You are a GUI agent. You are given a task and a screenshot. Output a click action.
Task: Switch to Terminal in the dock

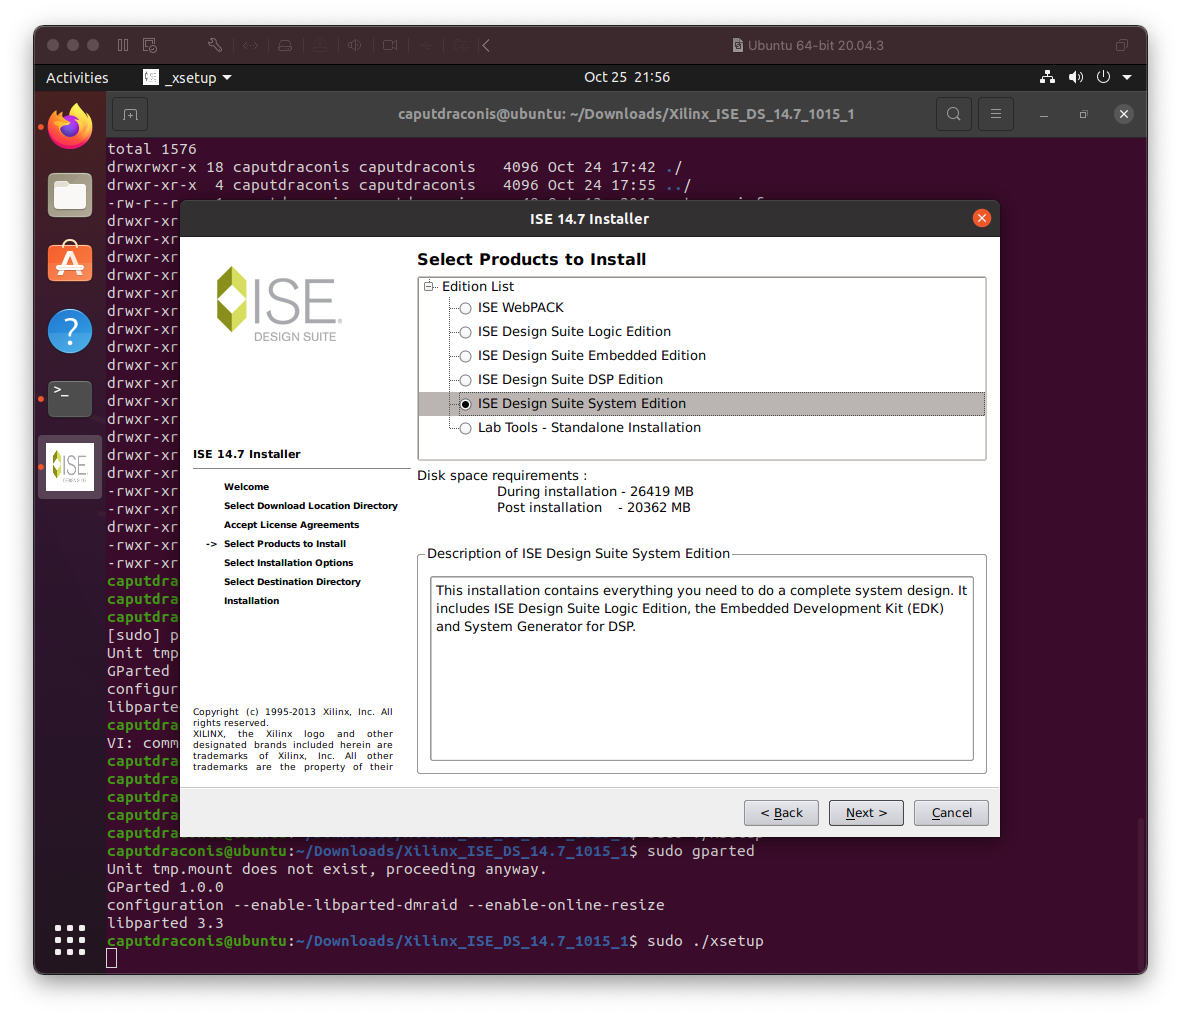(x=70, y=398)
